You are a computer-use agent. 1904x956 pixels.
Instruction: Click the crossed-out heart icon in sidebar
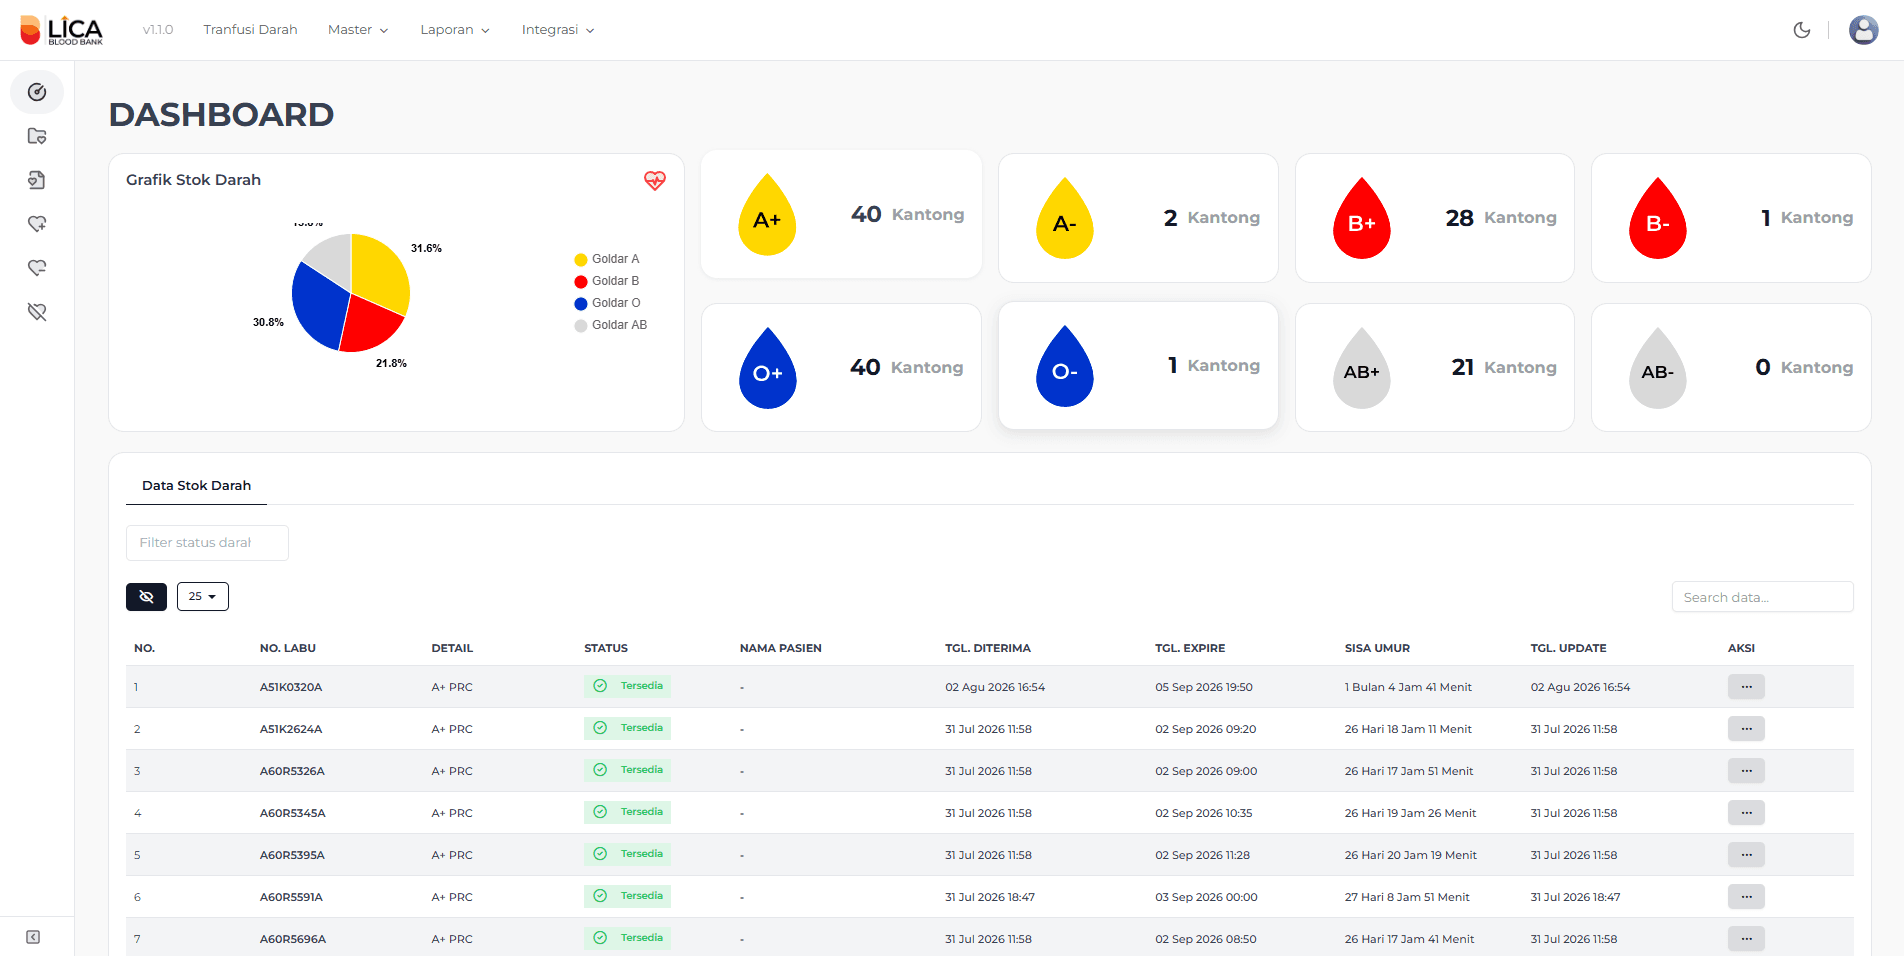pyautogui.click(x=37, y=312)
